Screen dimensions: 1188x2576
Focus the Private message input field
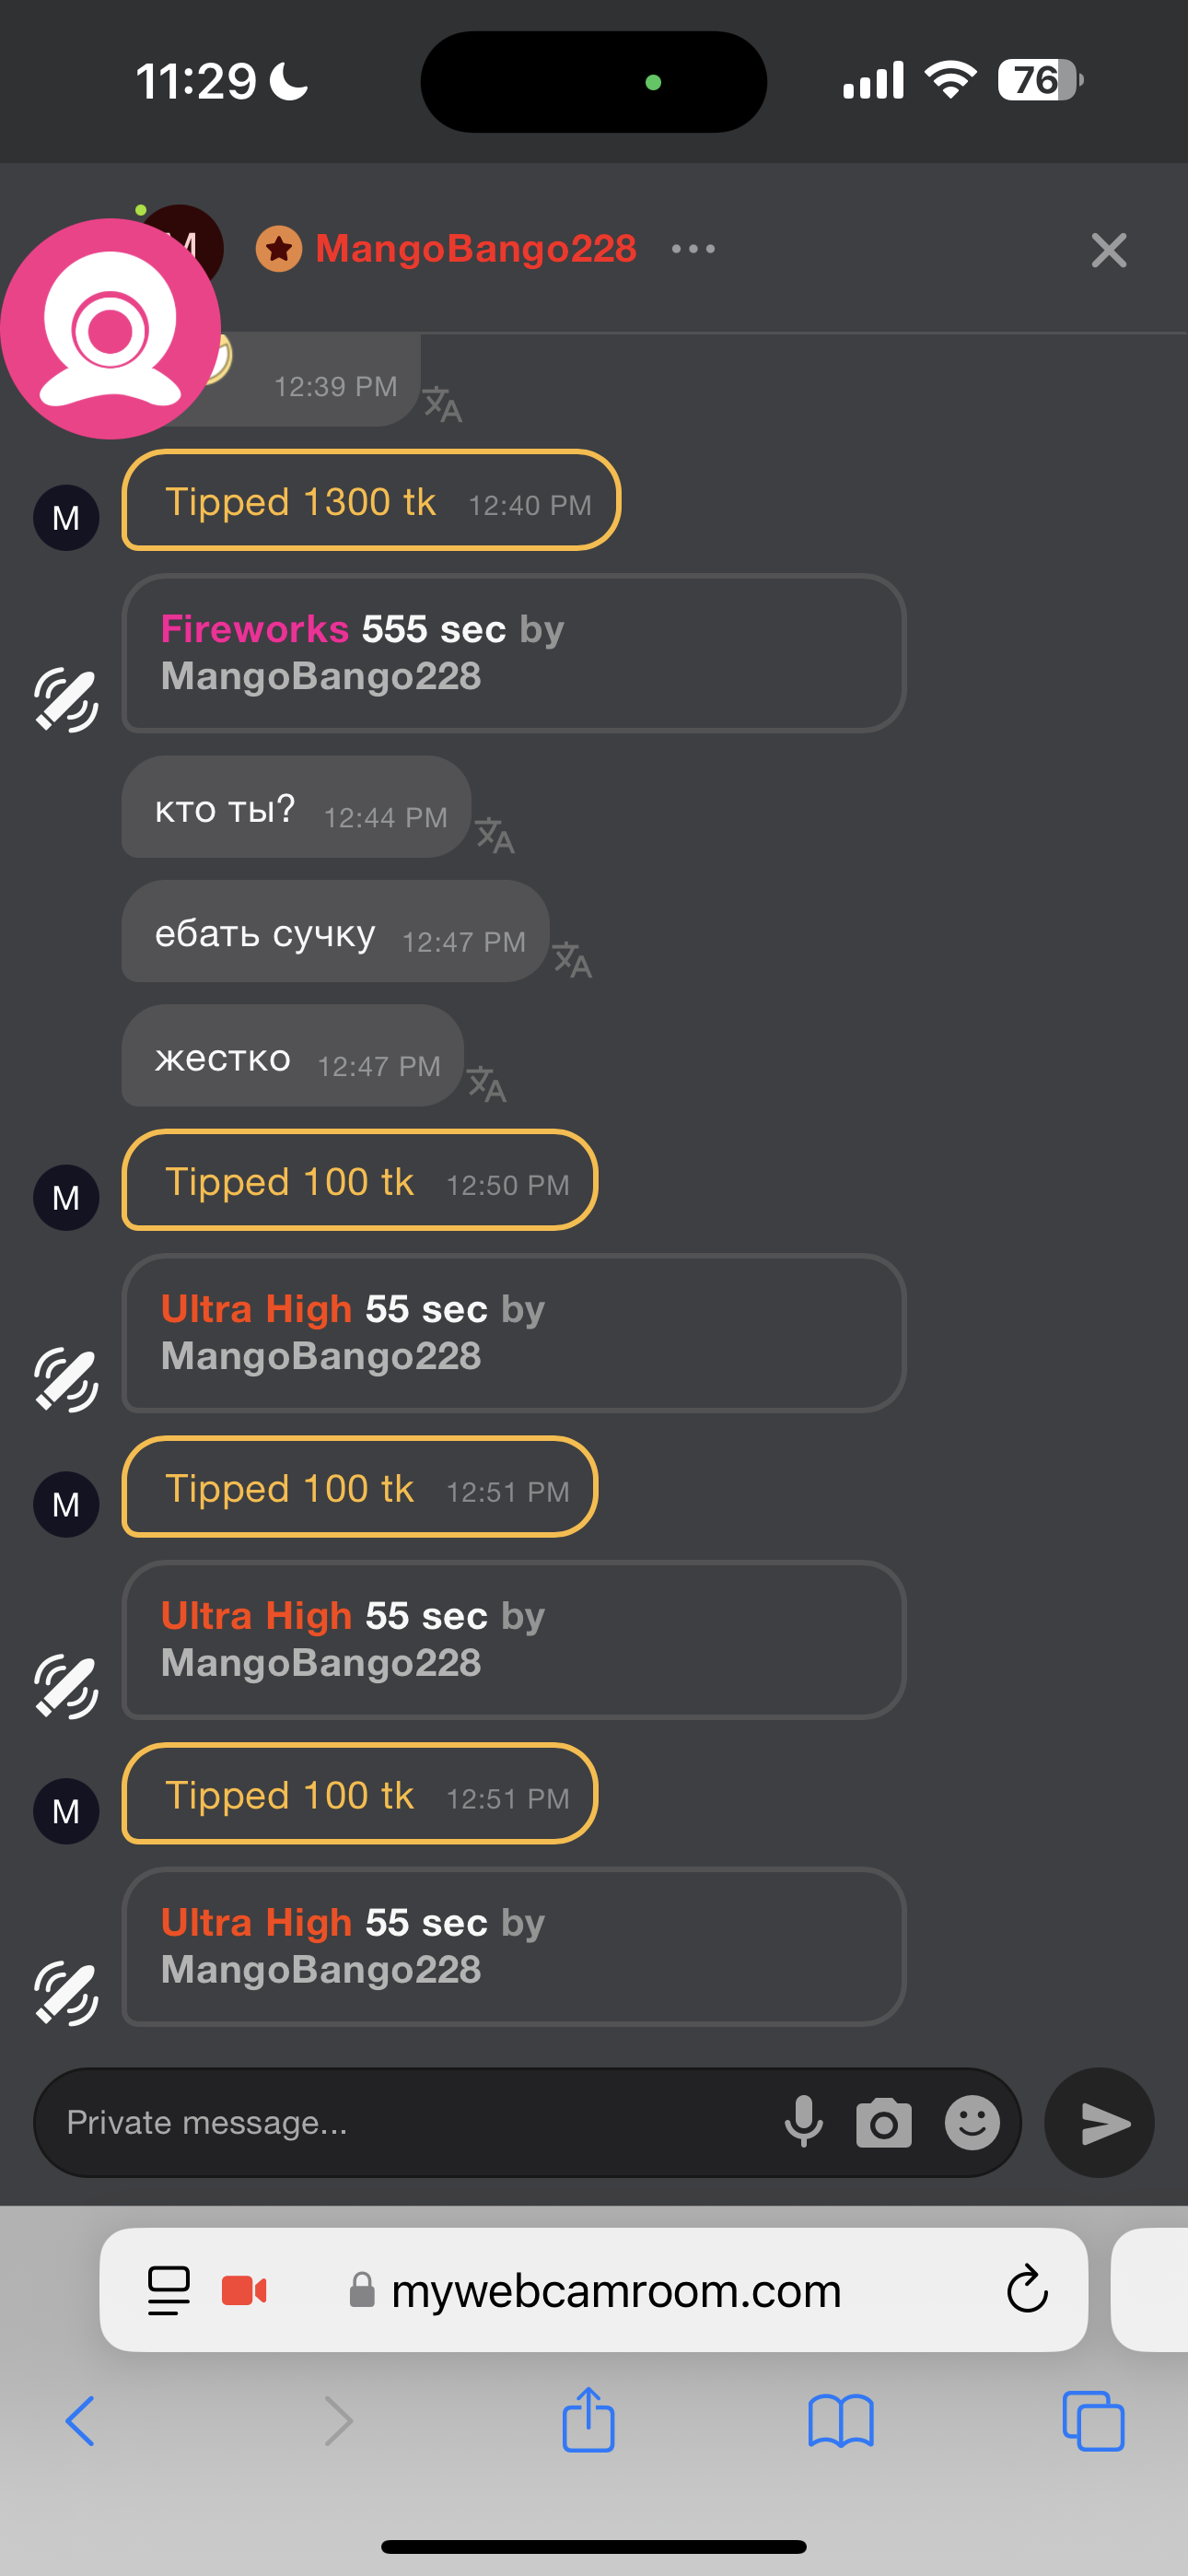400,2122
